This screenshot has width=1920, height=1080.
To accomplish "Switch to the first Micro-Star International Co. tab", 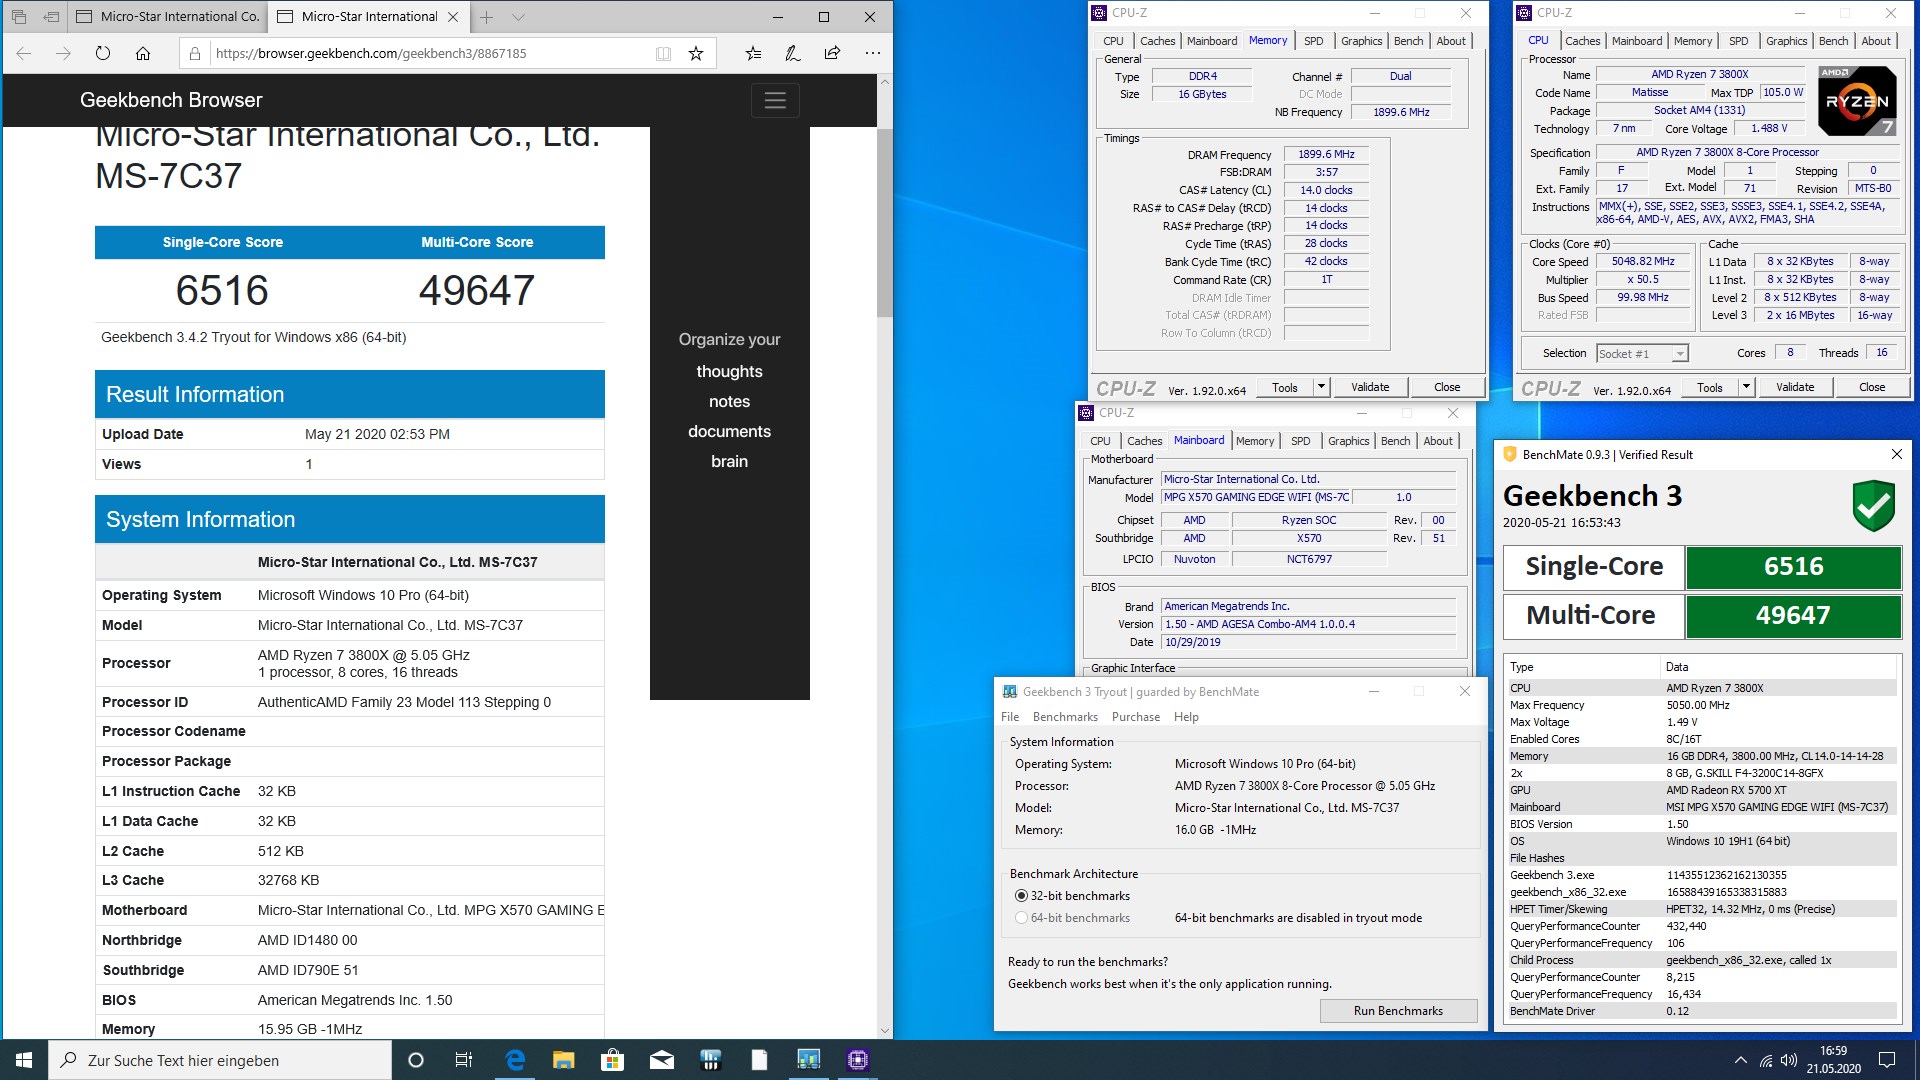I will [167, 17].
